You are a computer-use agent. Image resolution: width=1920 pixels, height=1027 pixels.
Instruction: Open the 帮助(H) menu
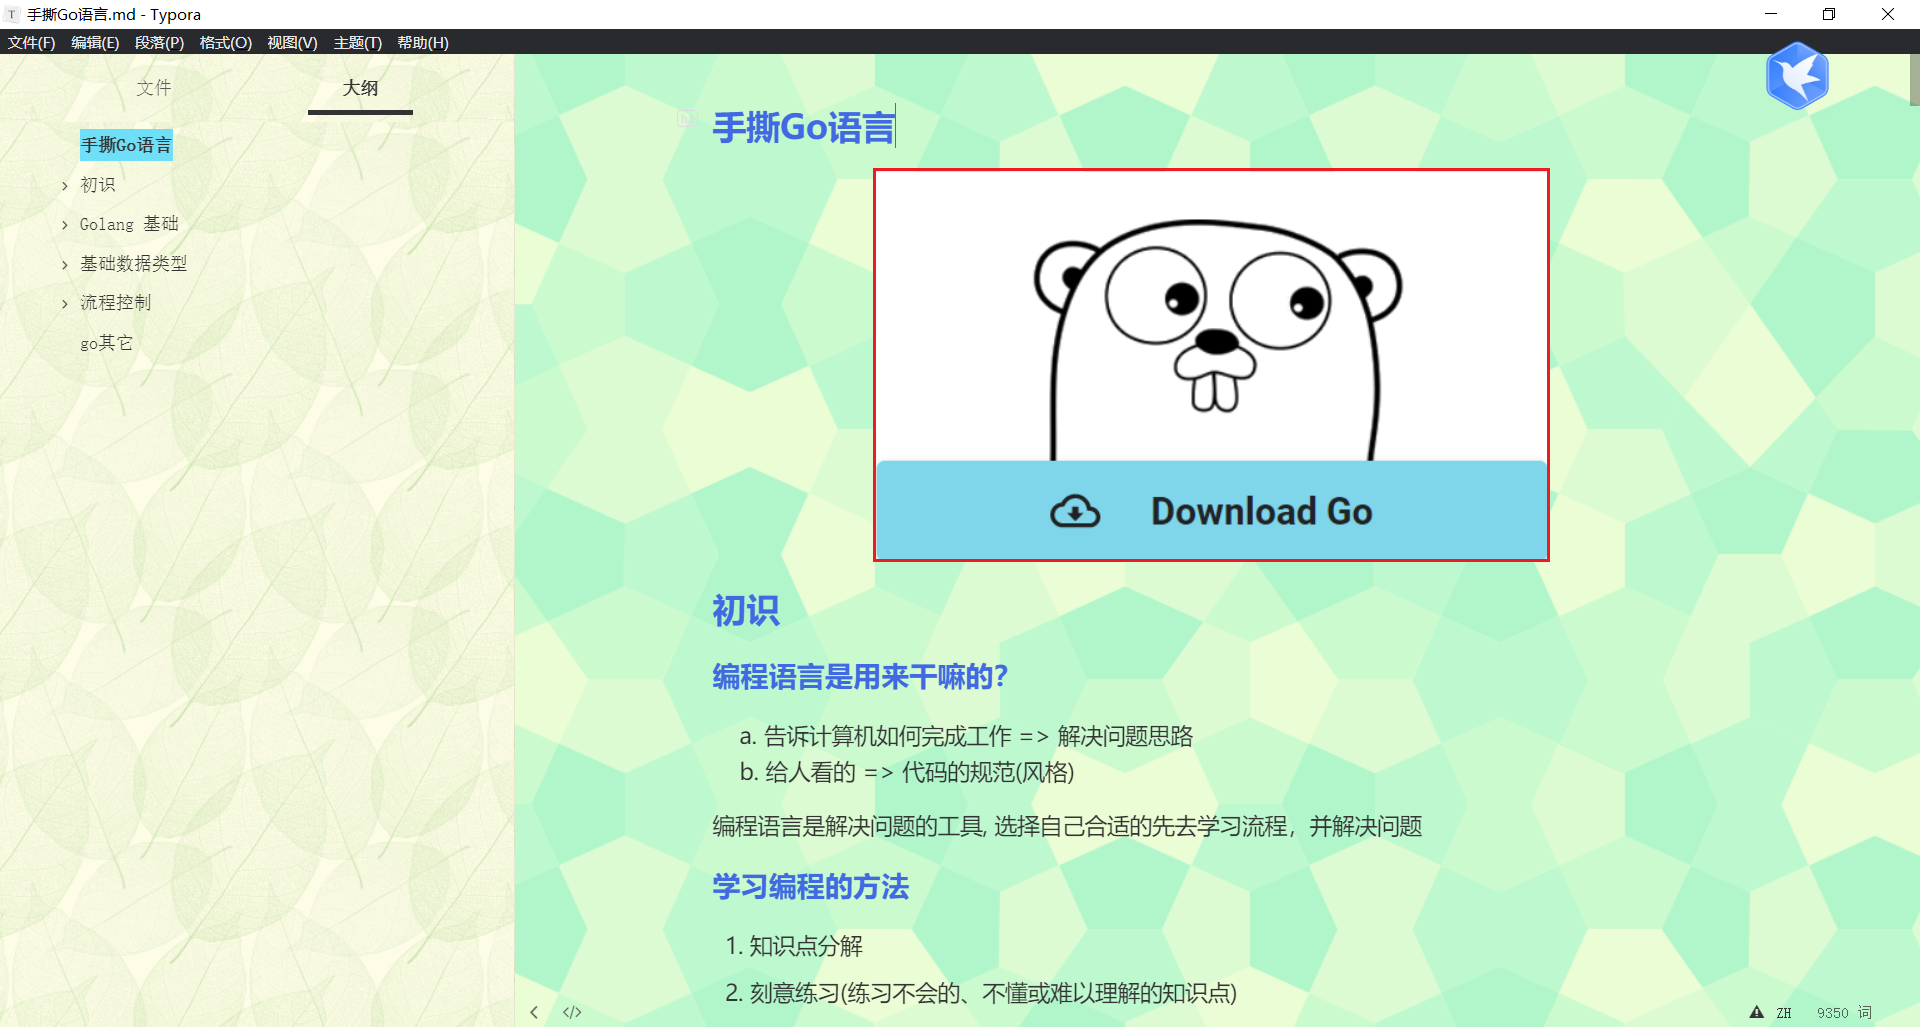point(423,42)
